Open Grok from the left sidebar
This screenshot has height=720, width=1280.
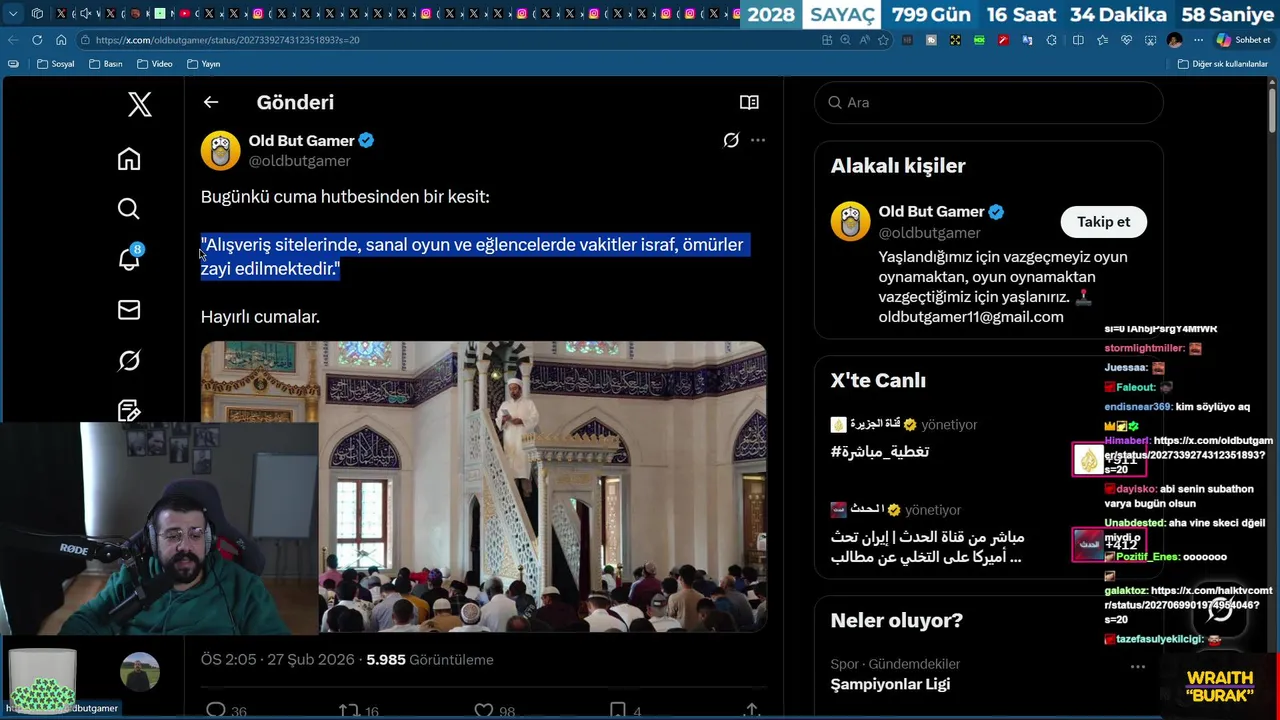click(129, 360)
